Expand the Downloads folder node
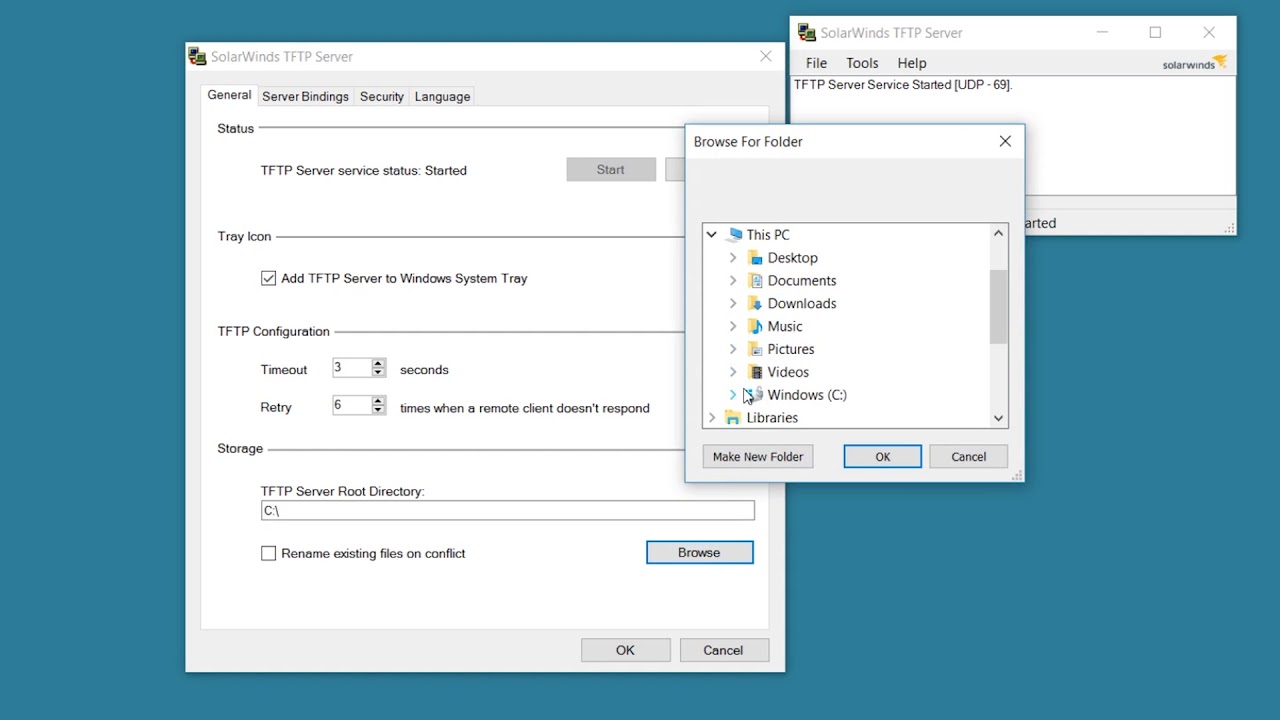This screenshot has height=720, width=1280. click(733, 304)
